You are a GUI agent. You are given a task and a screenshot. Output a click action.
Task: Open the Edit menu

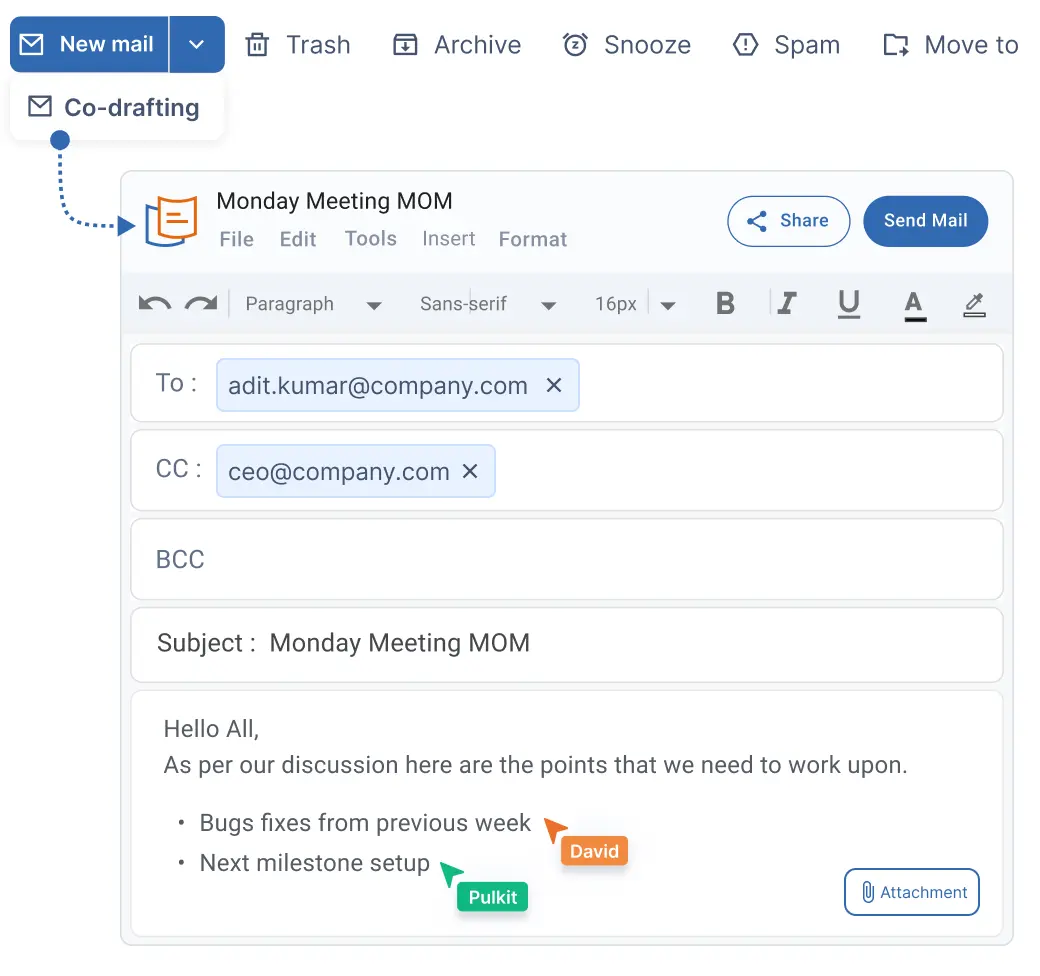[298, 239]
